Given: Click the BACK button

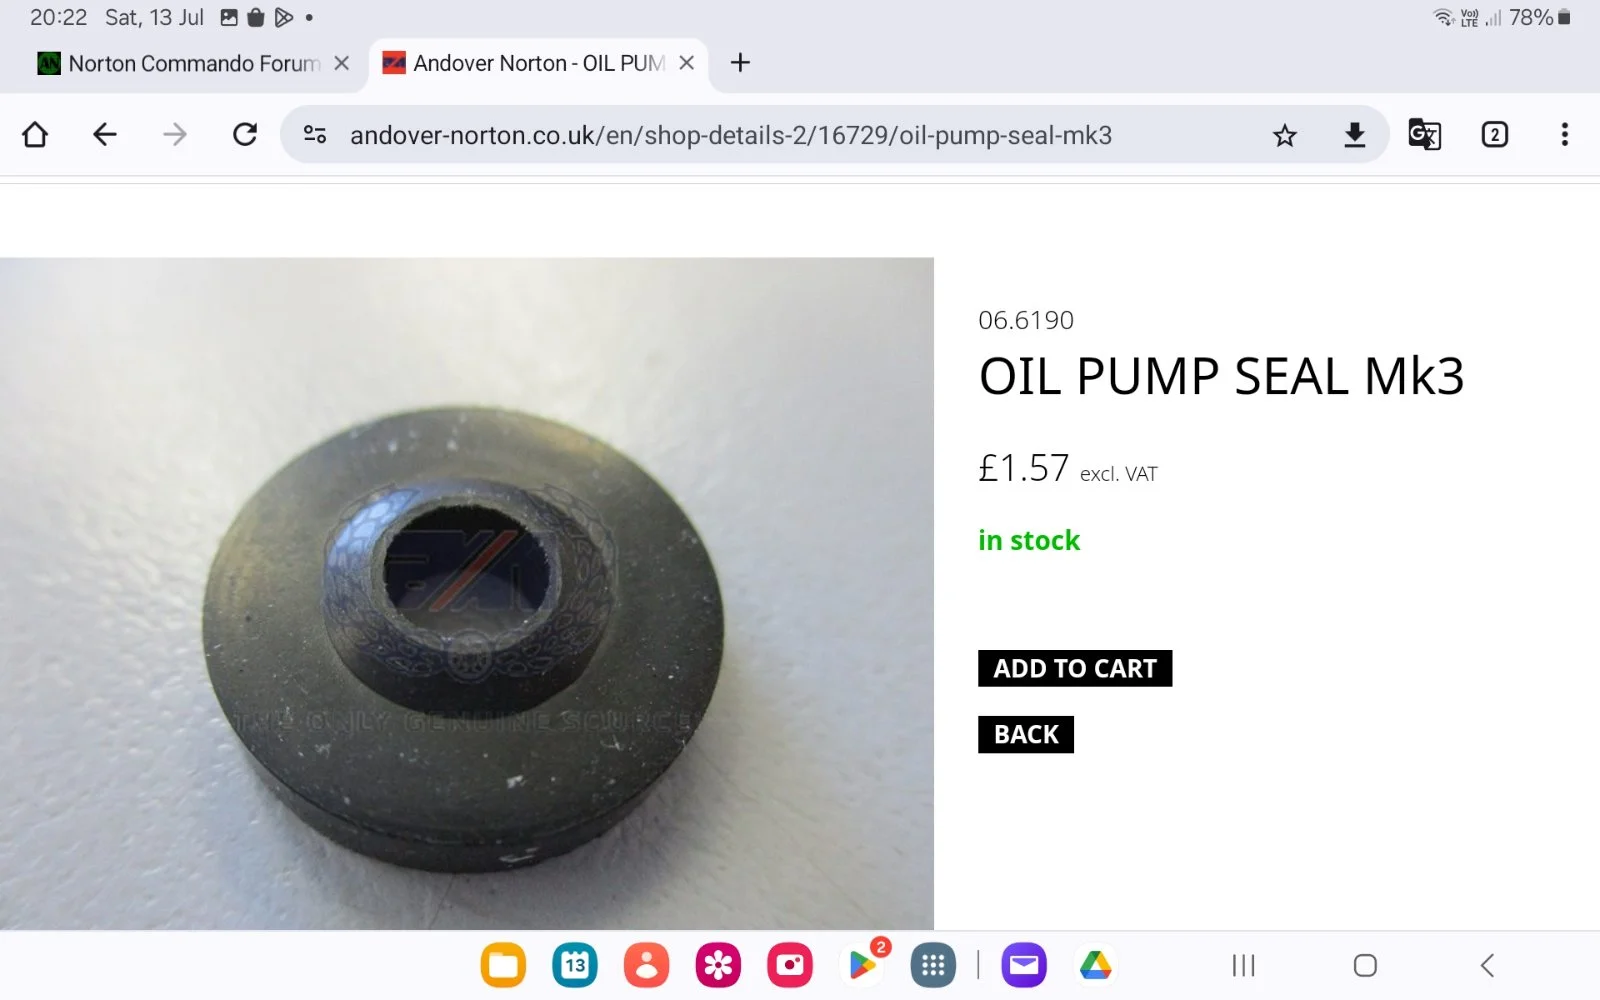Looking at the screenshot, I should tap(1026, 735).
